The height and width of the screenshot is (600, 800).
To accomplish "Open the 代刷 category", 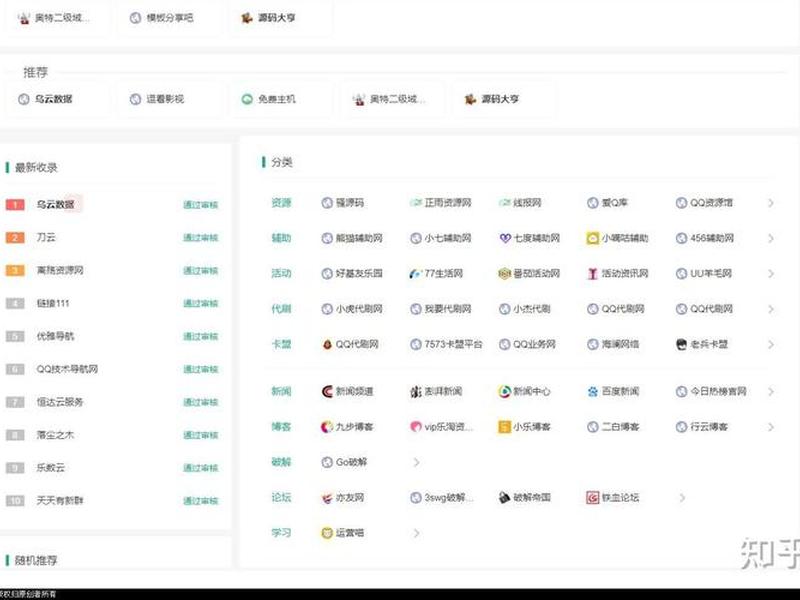I will pos(281,309).
